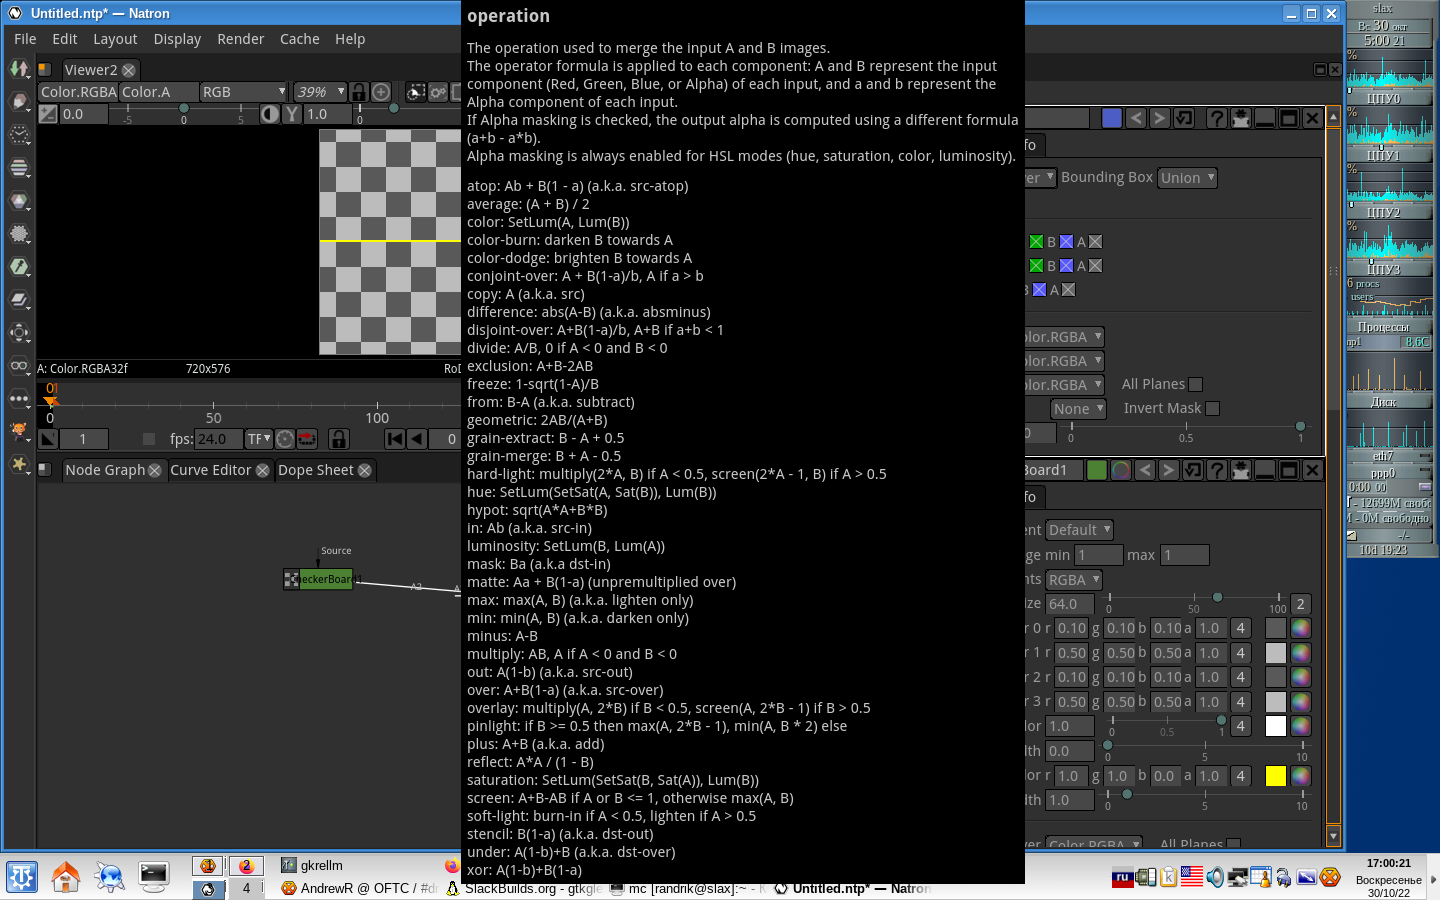Screen dimensions: 1440x900
Task: Click the yellow color swatch
Action: click(1275, 776)
